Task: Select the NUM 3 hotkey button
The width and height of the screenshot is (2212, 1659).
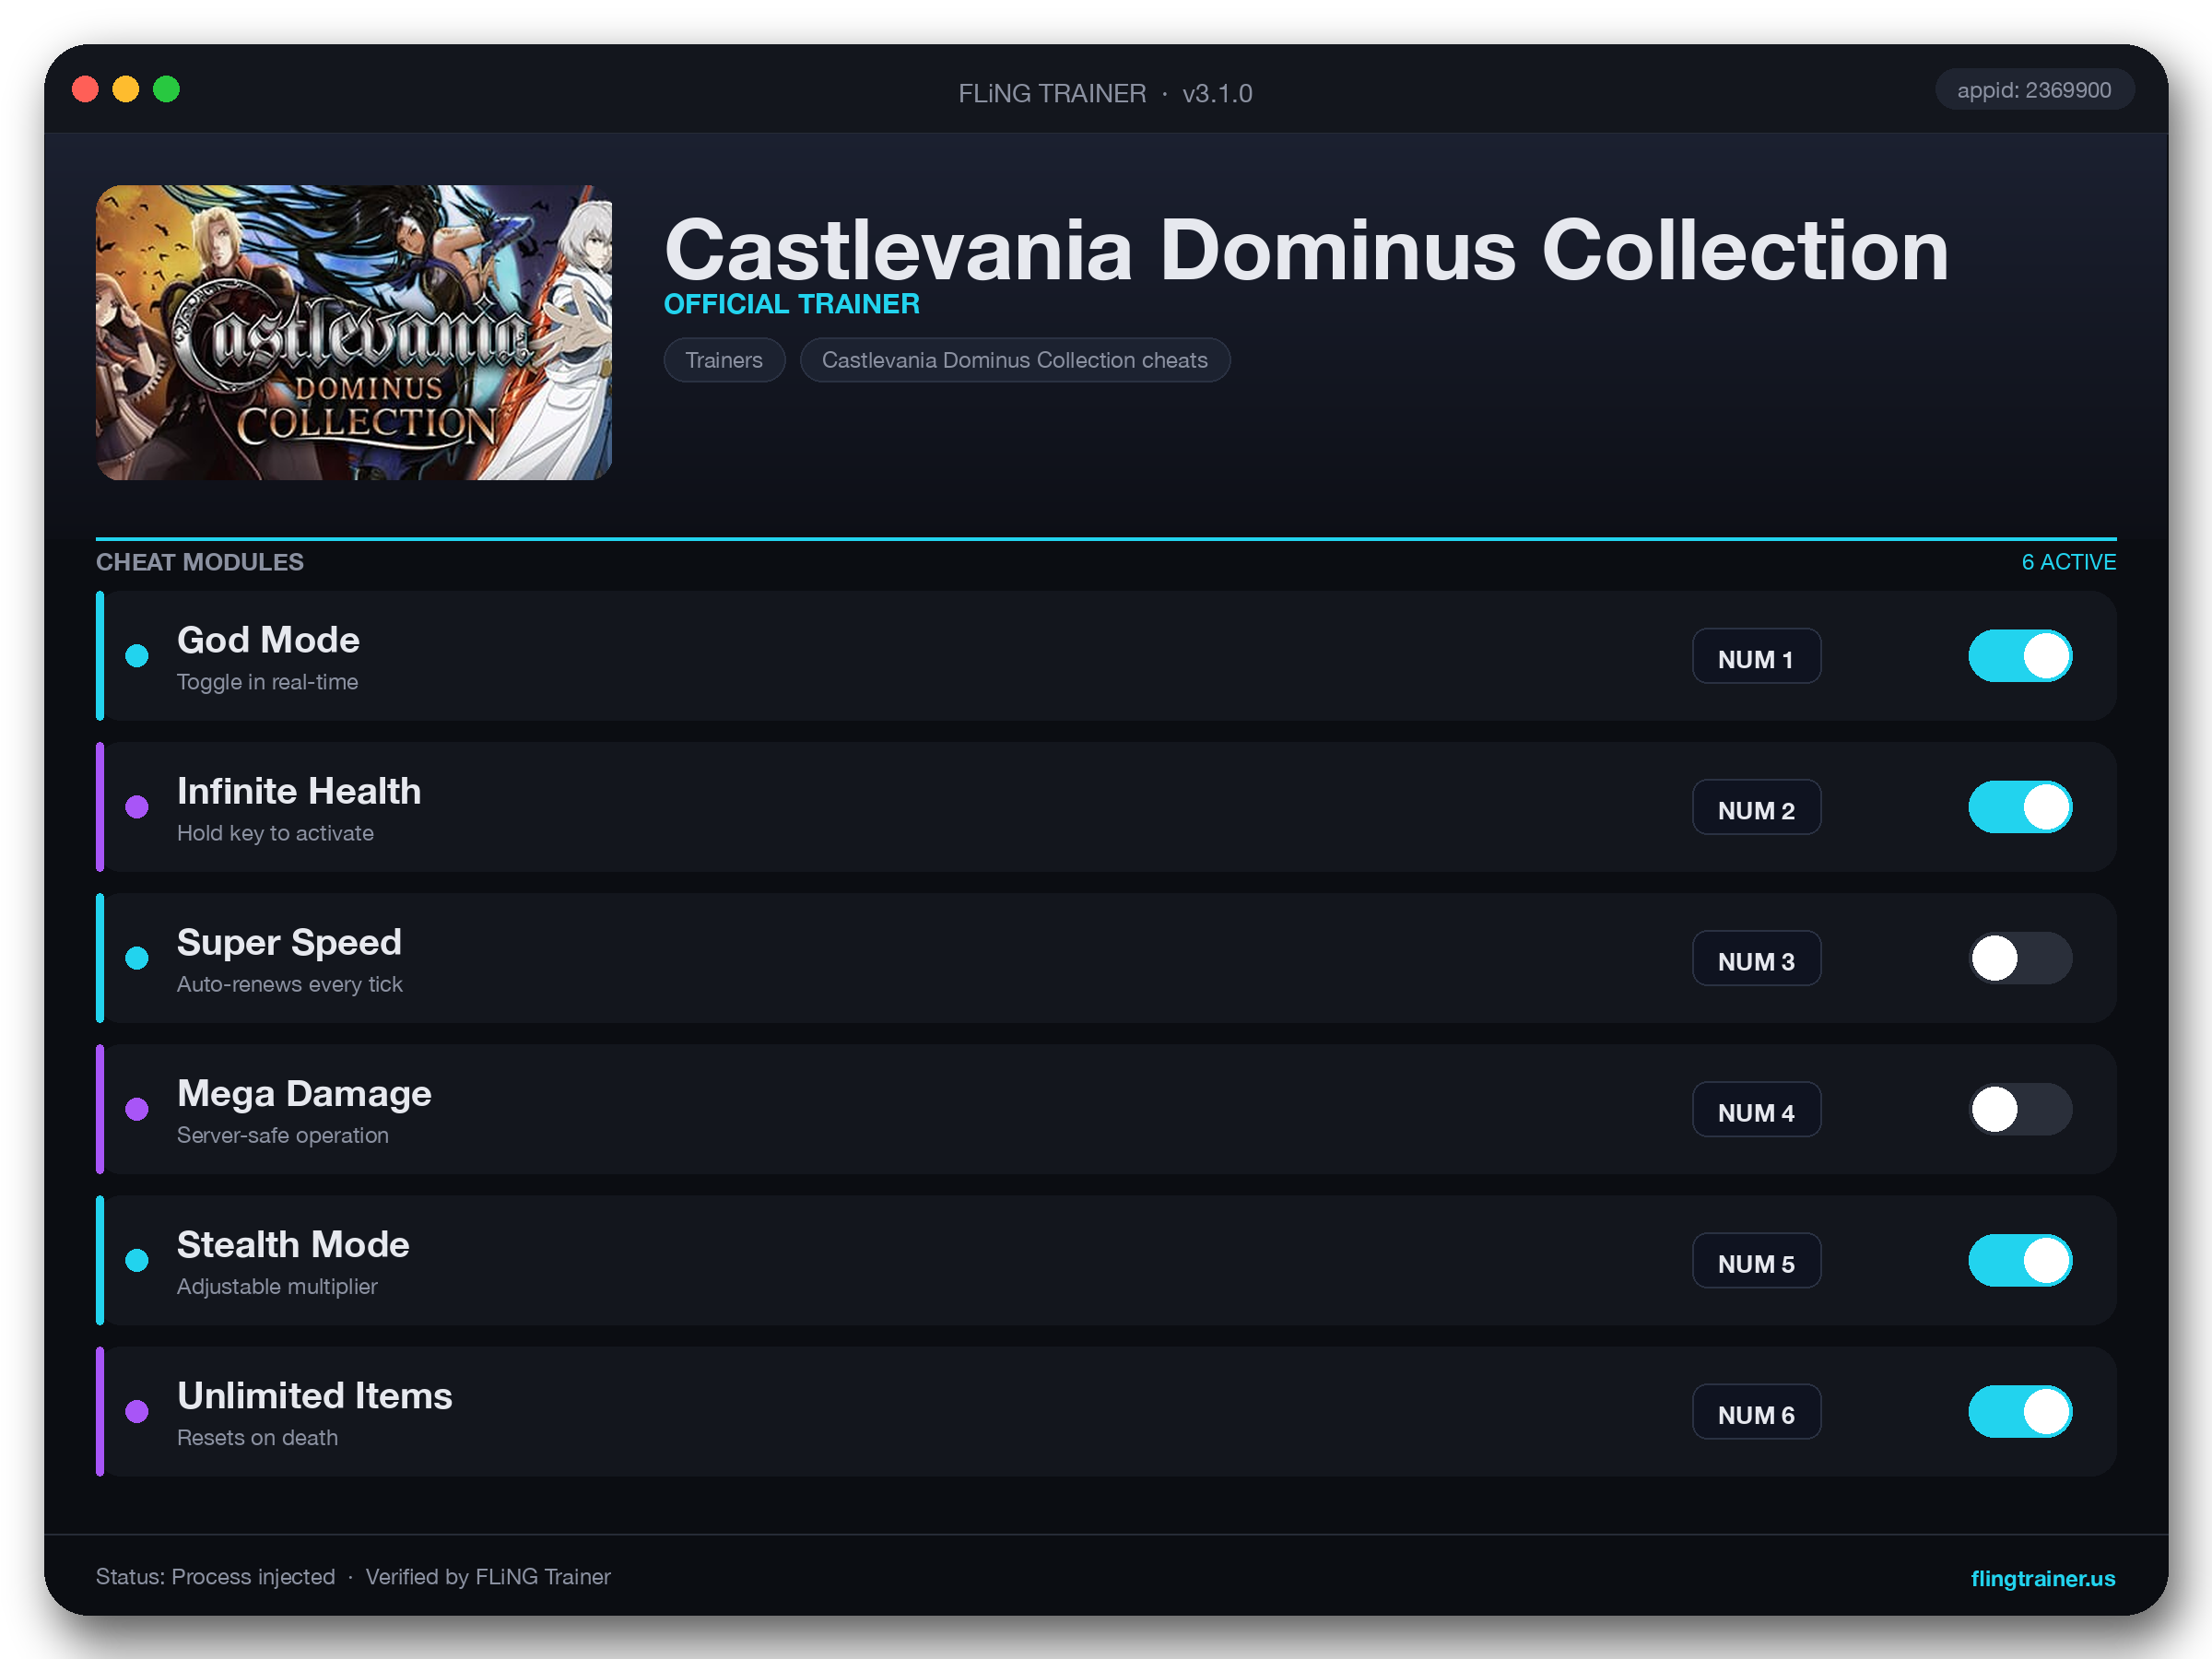Action: click(x=1756, y=958)
